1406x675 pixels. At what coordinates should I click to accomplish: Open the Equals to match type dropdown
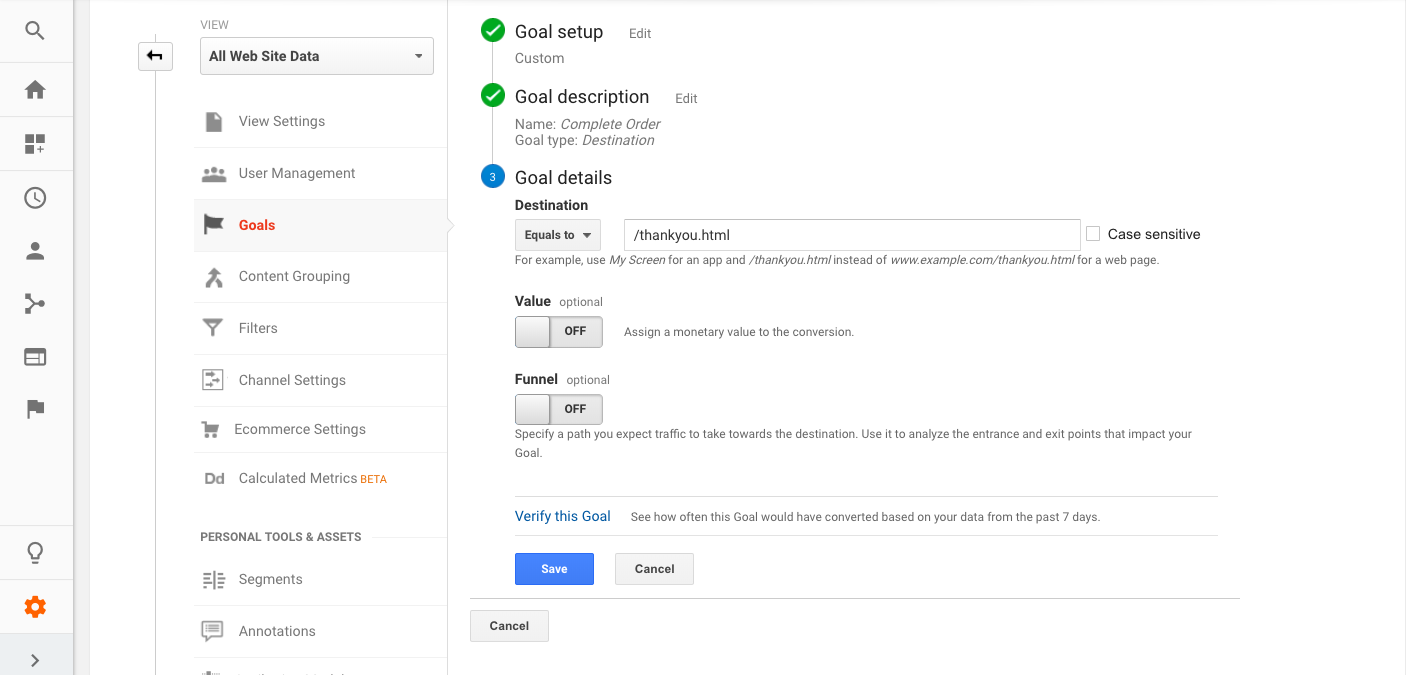pyautogui.click(x=557, y=235)
